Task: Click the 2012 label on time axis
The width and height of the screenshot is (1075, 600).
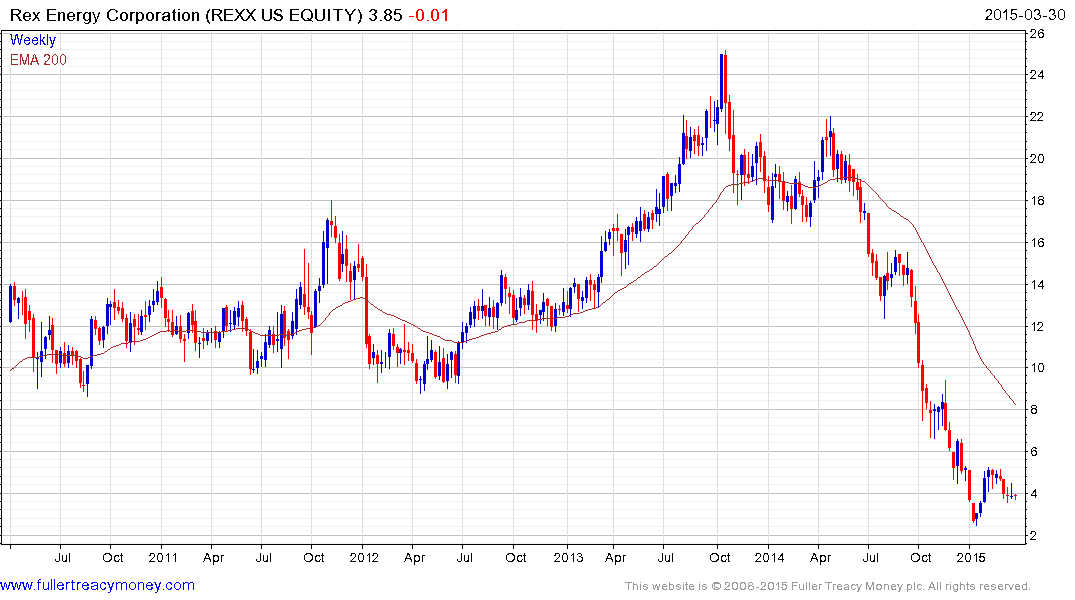Action: tap(365, 556)
